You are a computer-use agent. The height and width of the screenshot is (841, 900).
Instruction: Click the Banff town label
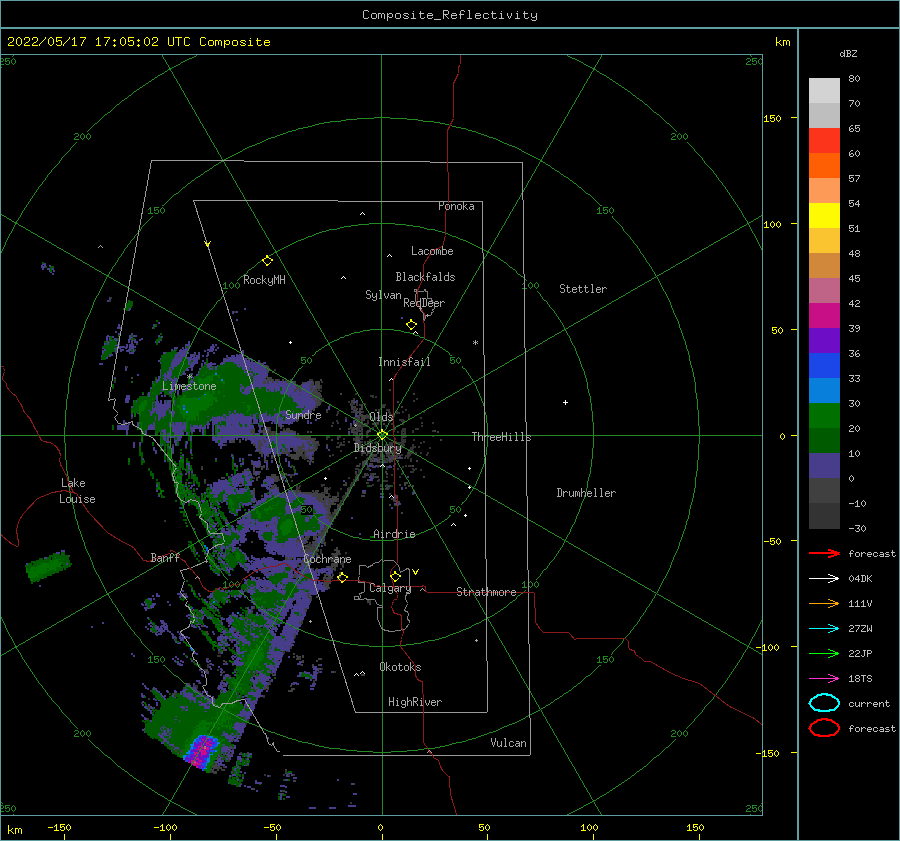click(x=165, y=558)
